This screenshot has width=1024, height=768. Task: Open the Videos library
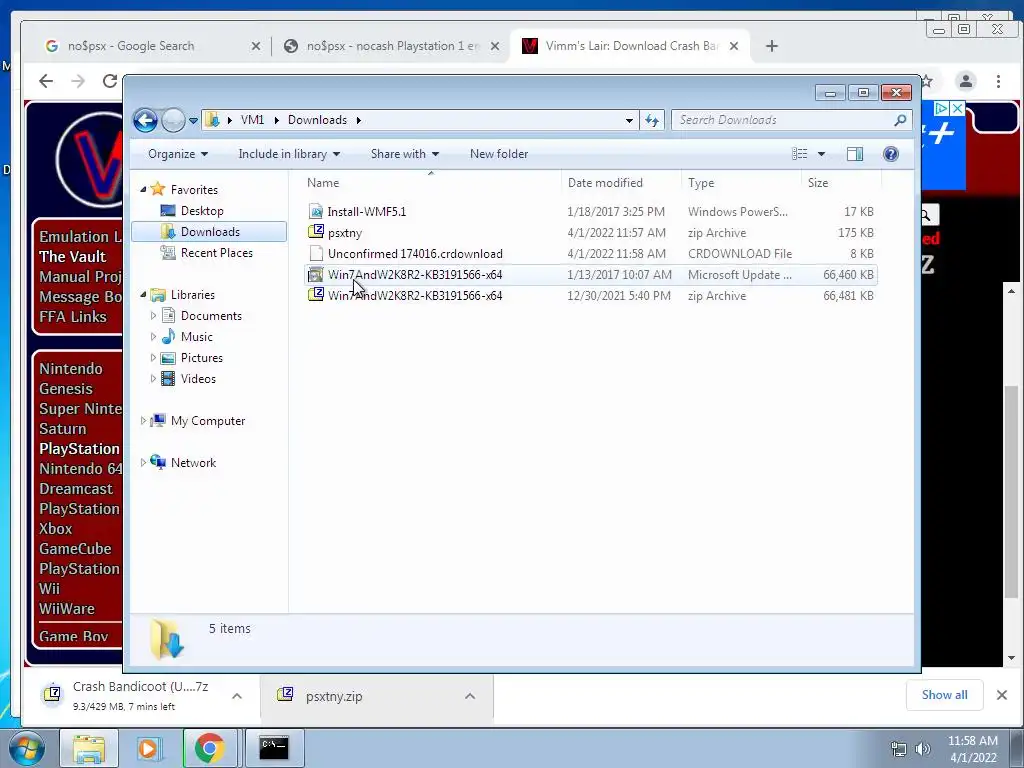[198, 379]
